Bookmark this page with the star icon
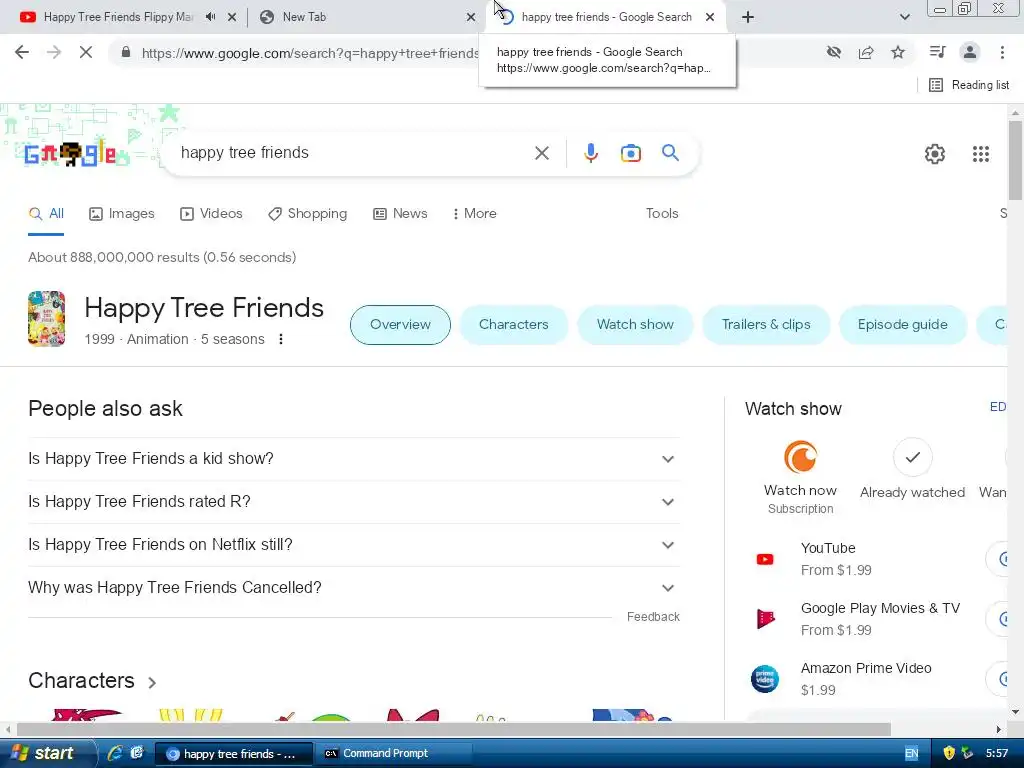 898,52
